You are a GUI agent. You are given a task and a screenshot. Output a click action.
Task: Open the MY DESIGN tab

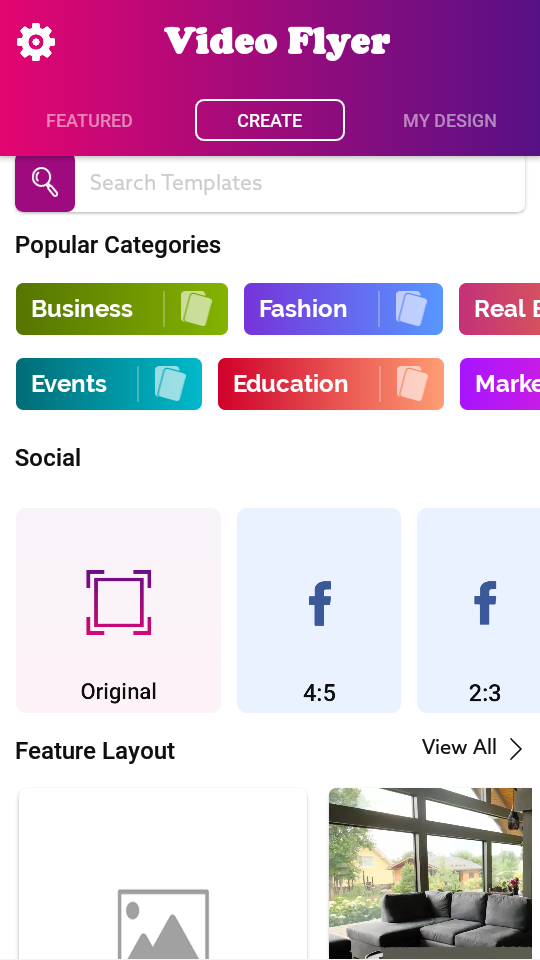pyautogui.click(x=450, y=121)
